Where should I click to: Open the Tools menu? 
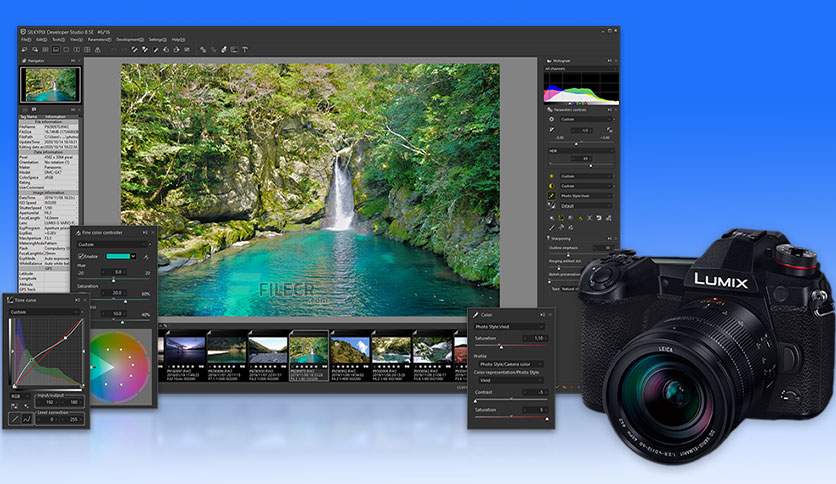tap(59, 39)
